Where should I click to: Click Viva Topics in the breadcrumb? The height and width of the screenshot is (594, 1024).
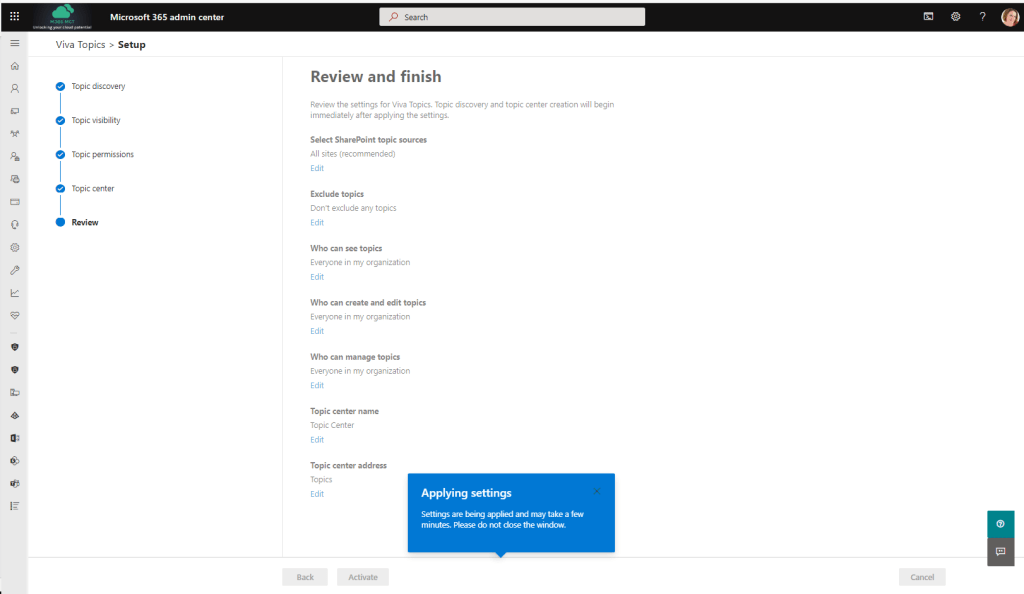[80, 44]
